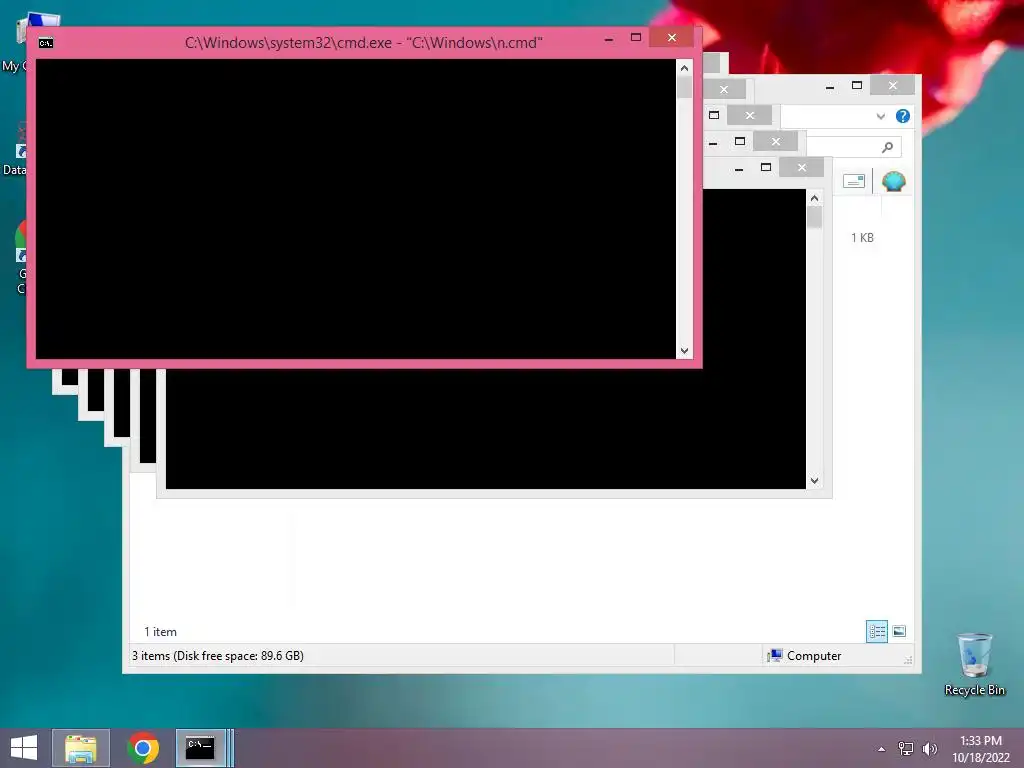Open the cmd.exe system menu icon in title bar

pos(46,43)
